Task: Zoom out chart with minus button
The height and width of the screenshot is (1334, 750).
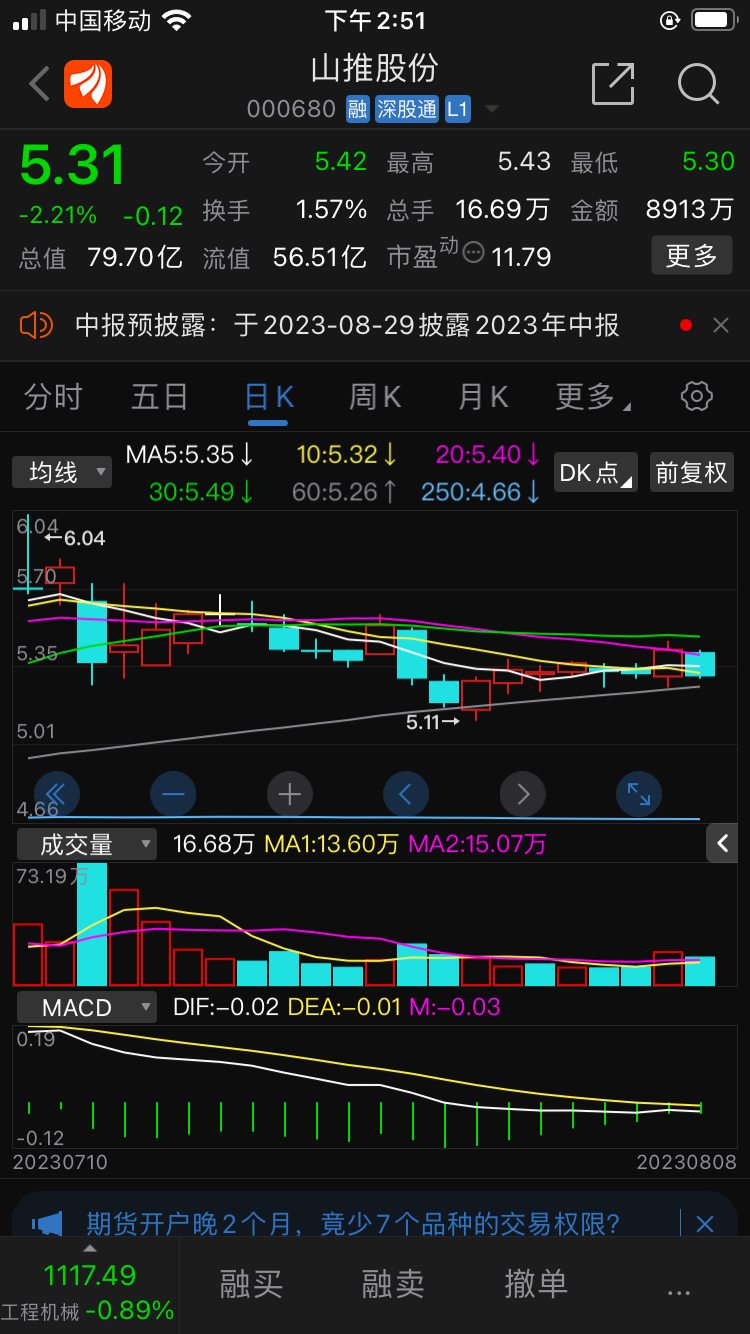Action: (173, 795)
